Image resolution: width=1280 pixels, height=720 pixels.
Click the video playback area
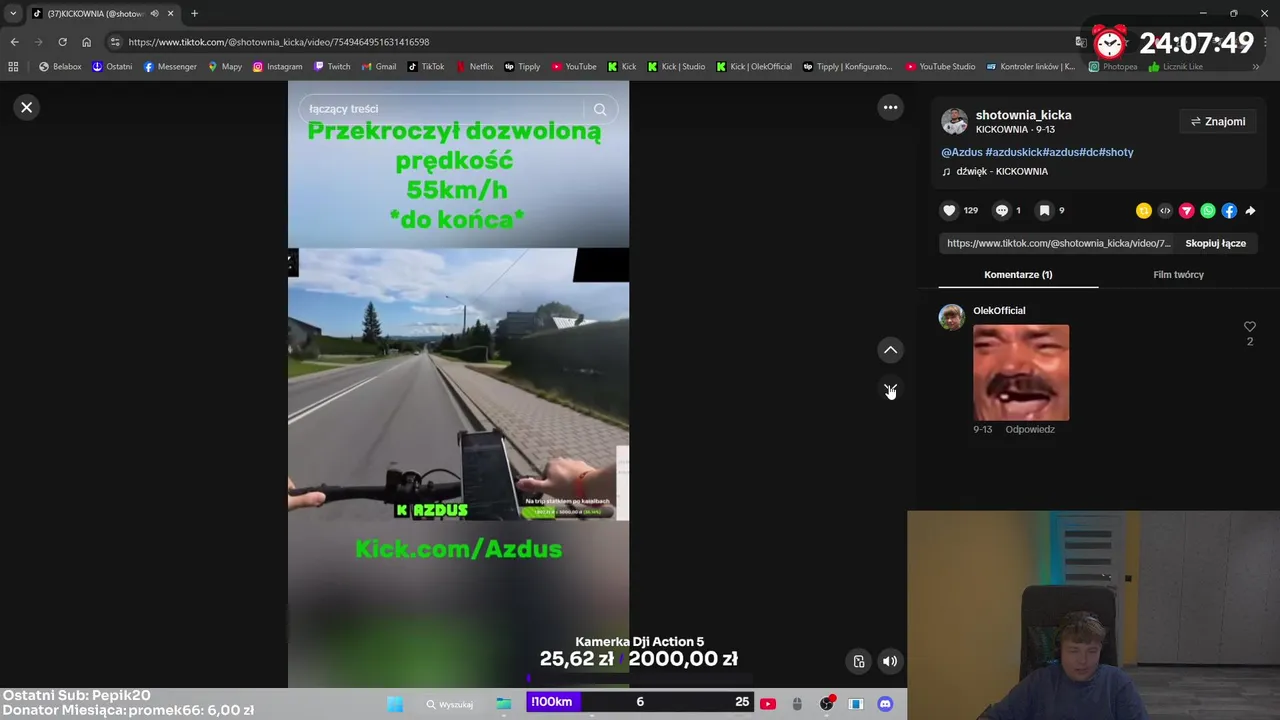point(458,384)
